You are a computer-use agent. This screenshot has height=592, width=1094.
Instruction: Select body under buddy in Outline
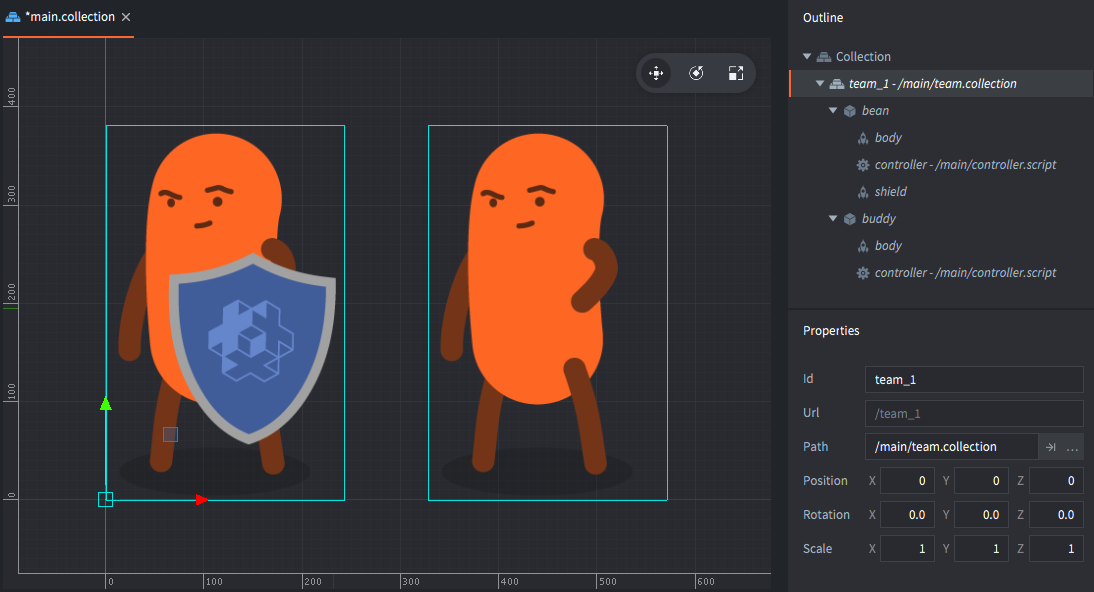coord(888,246)
